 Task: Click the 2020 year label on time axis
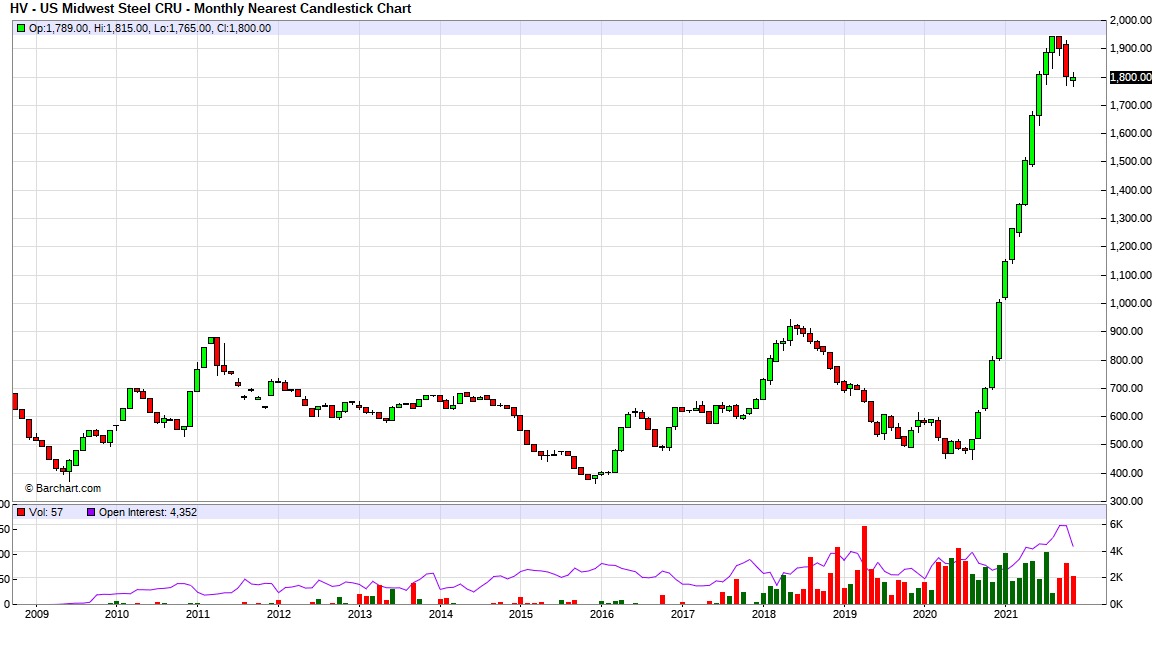[x=925, y=614]
